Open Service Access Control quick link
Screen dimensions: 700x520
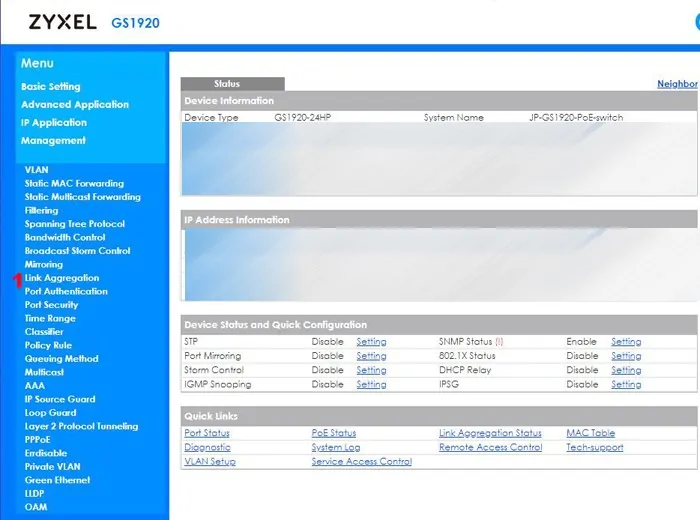pos(362,462)
